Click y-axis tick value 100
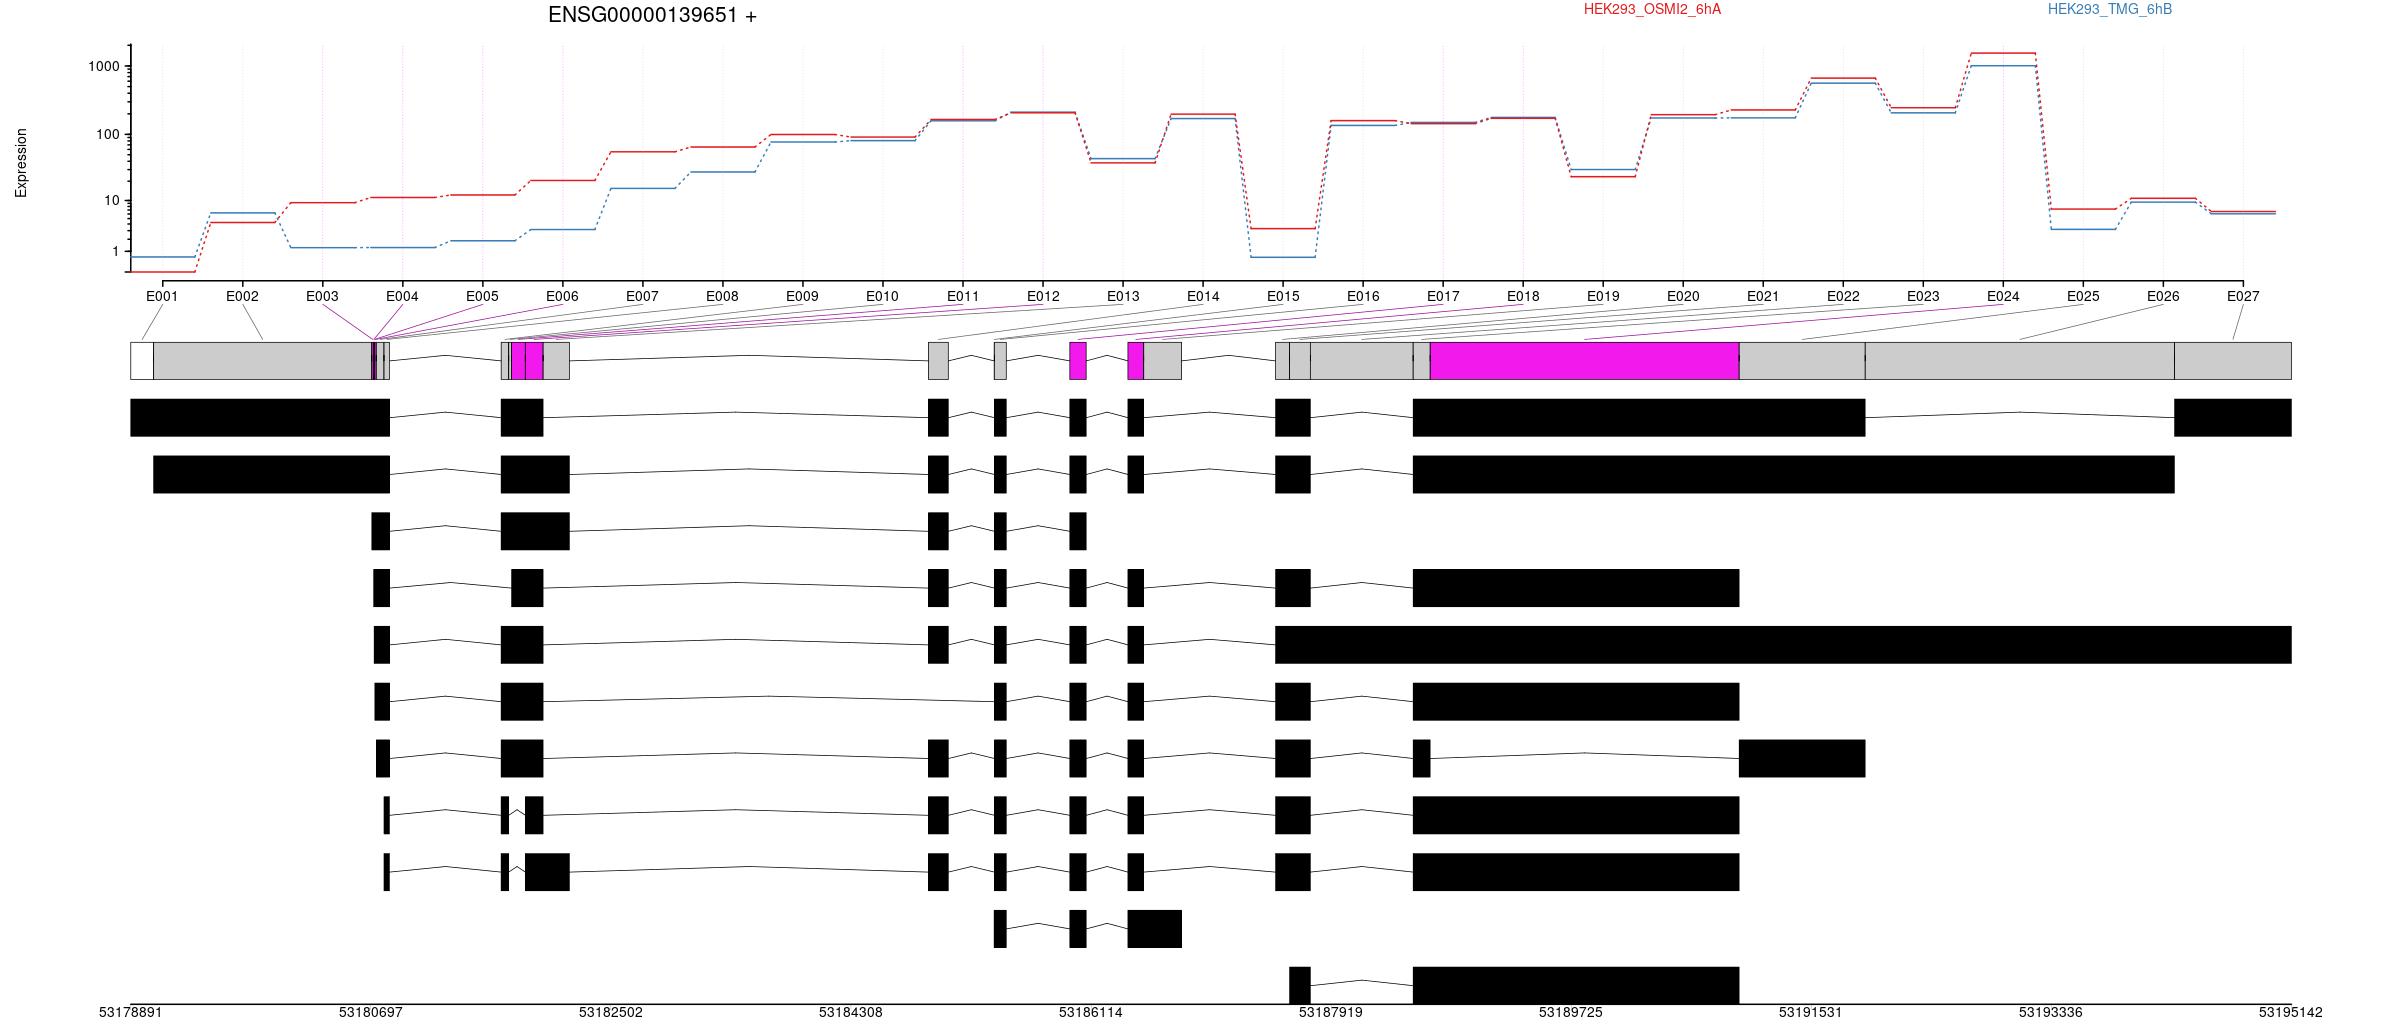Screen dimensions: 2400x1030 pos(108,134)
